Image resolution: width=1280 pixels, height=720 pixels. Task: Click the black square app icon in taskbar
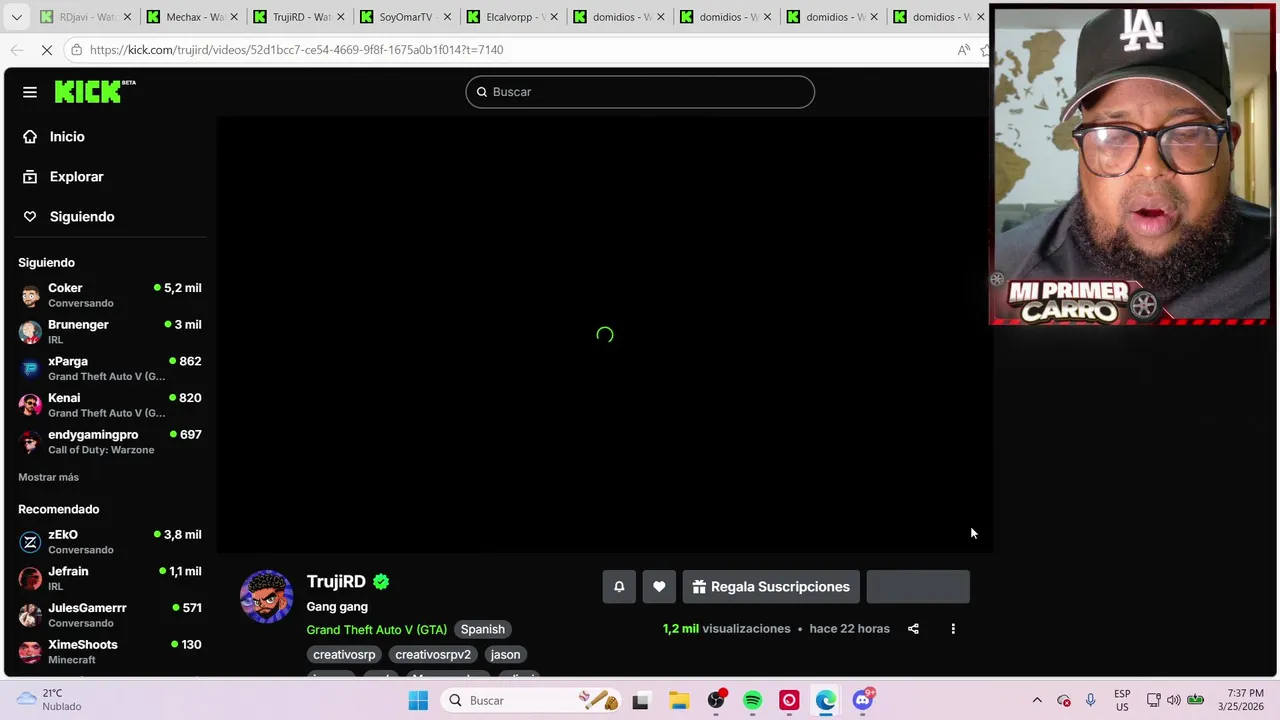click(x=641, y=701)
